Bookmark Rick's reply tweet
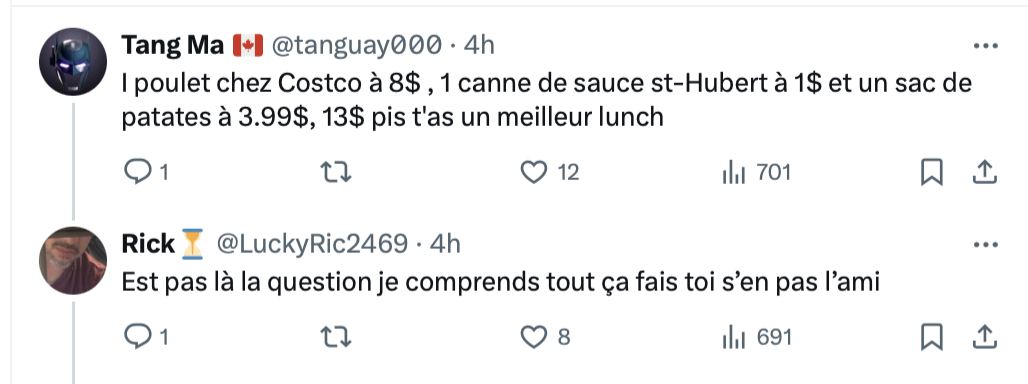The height and width of the screenshot is (384, 1028). tap(932, 337)
